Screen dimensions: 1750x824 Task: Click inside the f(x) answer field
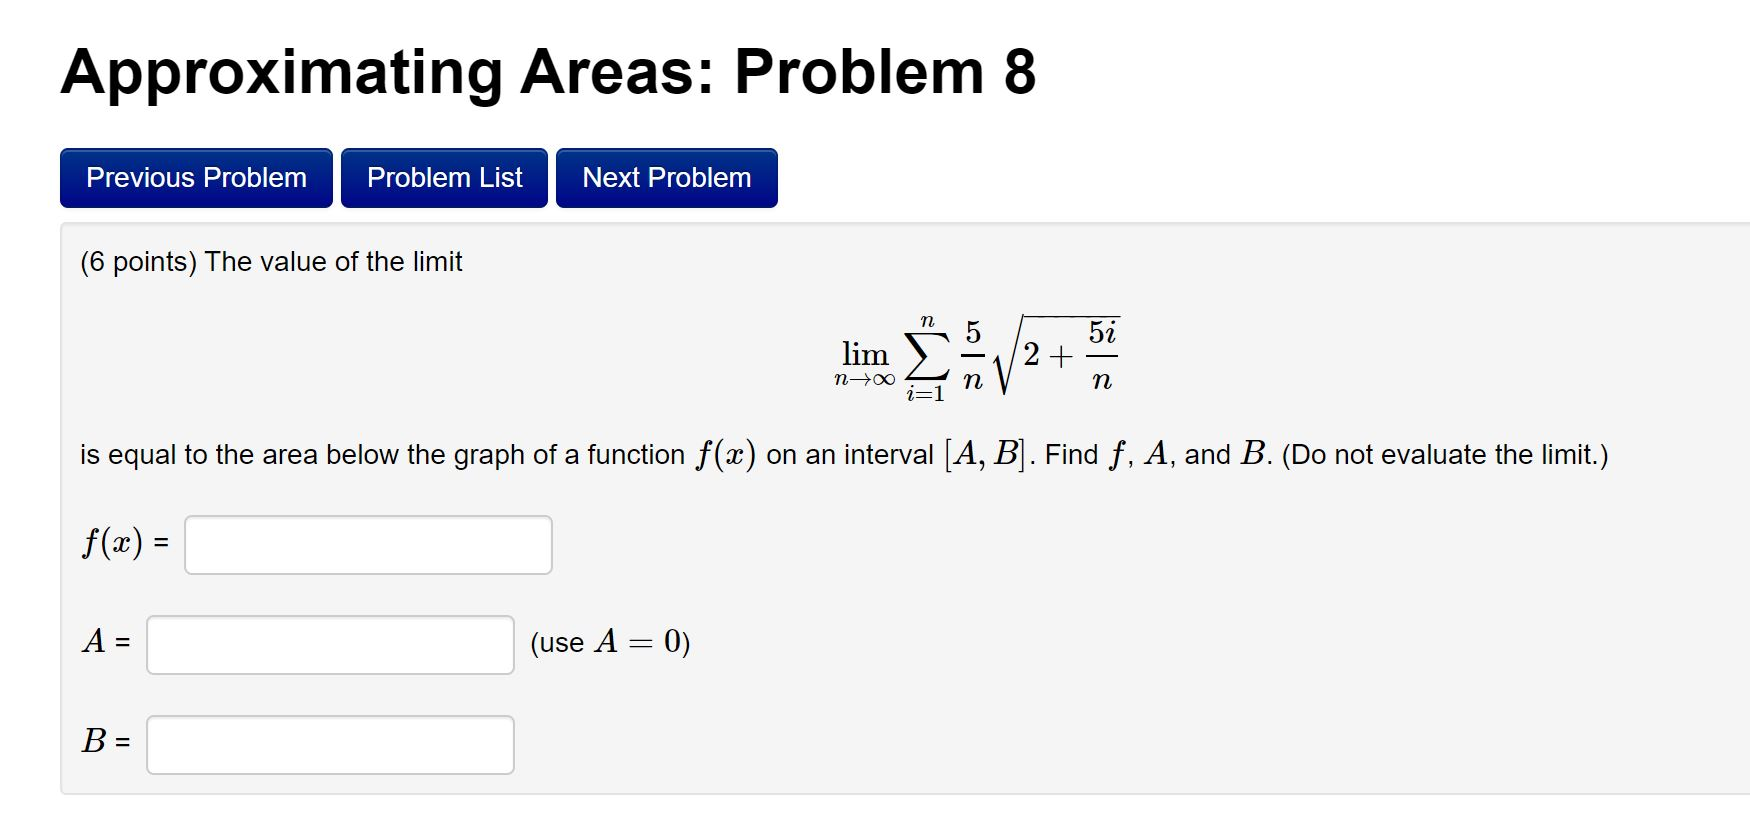(x=367, y=544)
